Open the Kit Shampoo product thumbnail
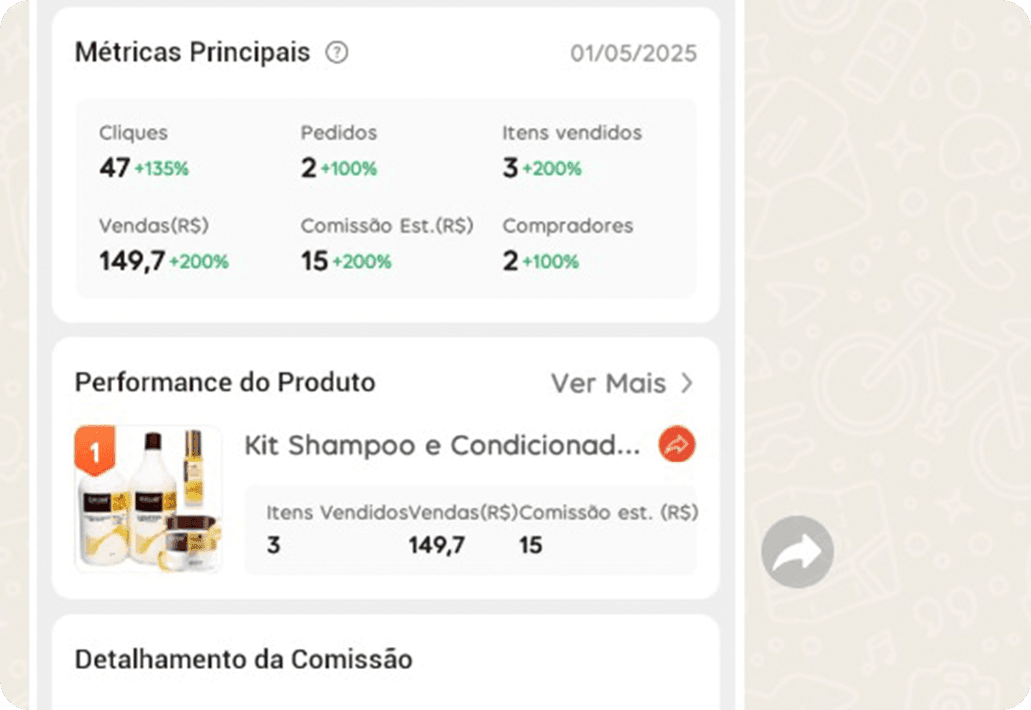 [x=149, y=500]
